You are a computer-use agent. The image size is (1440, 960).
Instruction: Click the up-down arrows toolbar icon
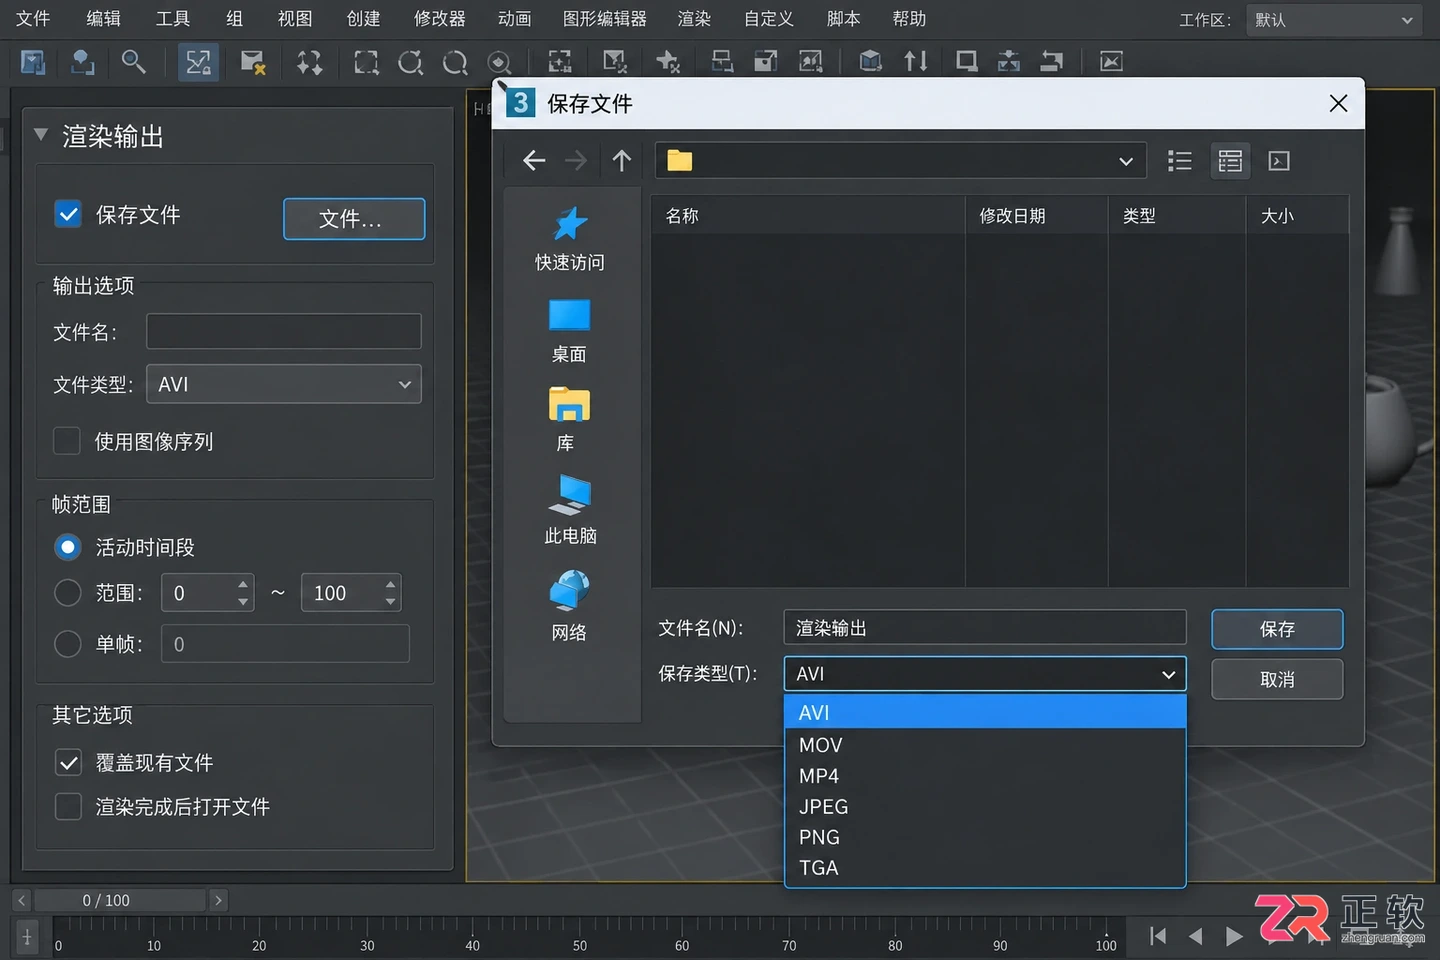[916, 62]
